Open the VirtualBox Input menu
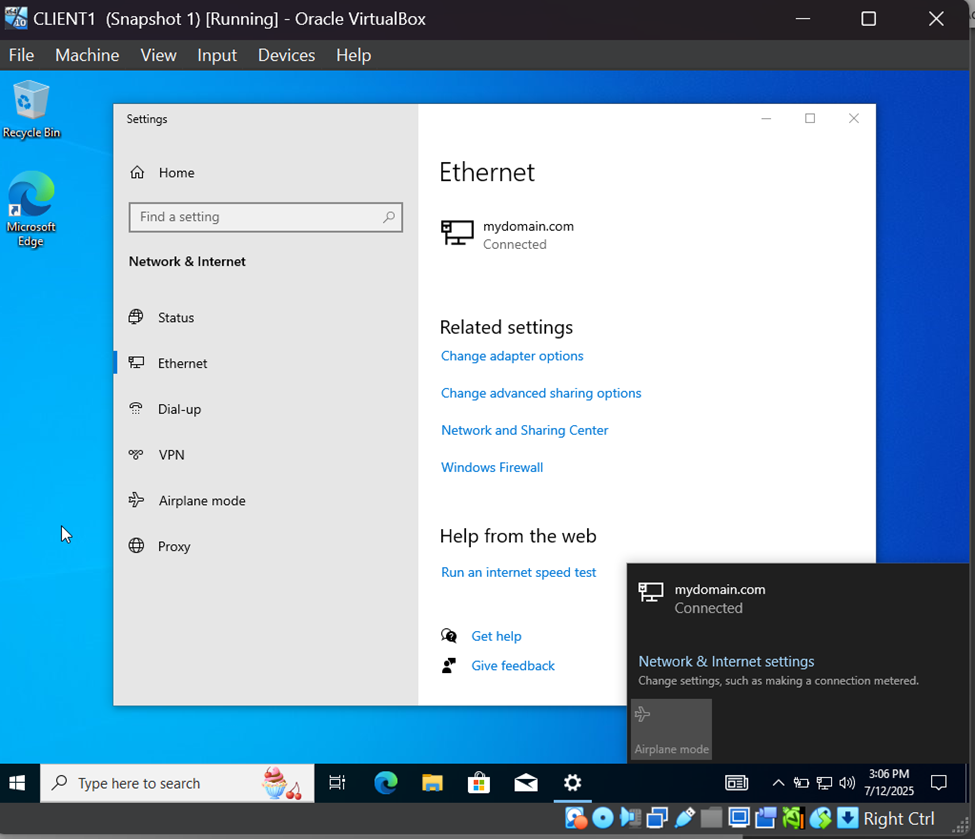This screenshot has height=839, width=975. pyautogui.click(x=216, y=55)
